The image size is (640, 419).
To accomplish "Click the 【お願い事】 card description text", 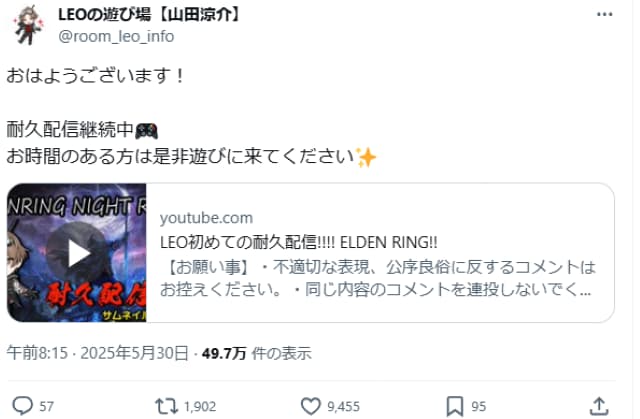I will 378,278.
